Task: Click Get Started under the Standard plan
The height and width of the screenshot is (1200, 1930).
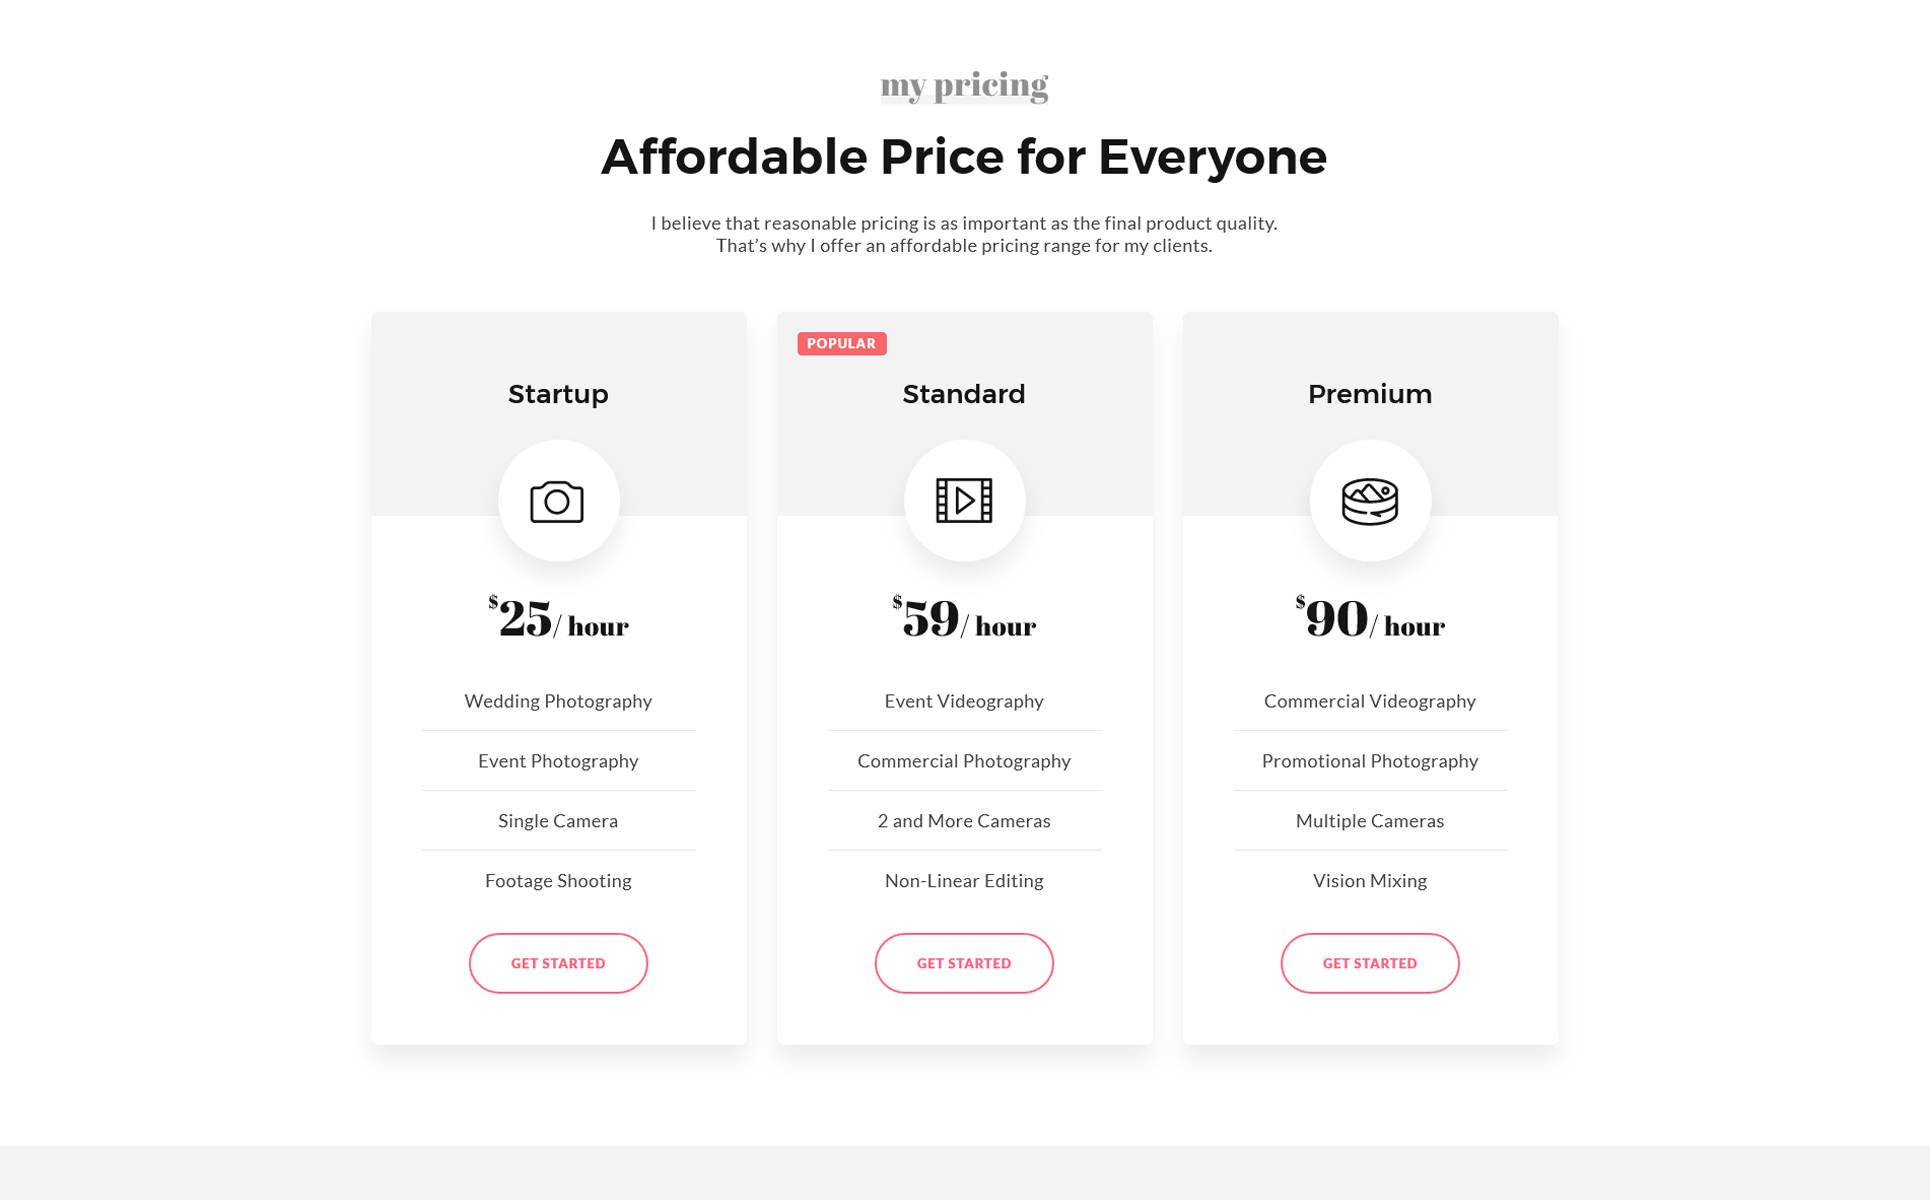Action: coord(964,963)
